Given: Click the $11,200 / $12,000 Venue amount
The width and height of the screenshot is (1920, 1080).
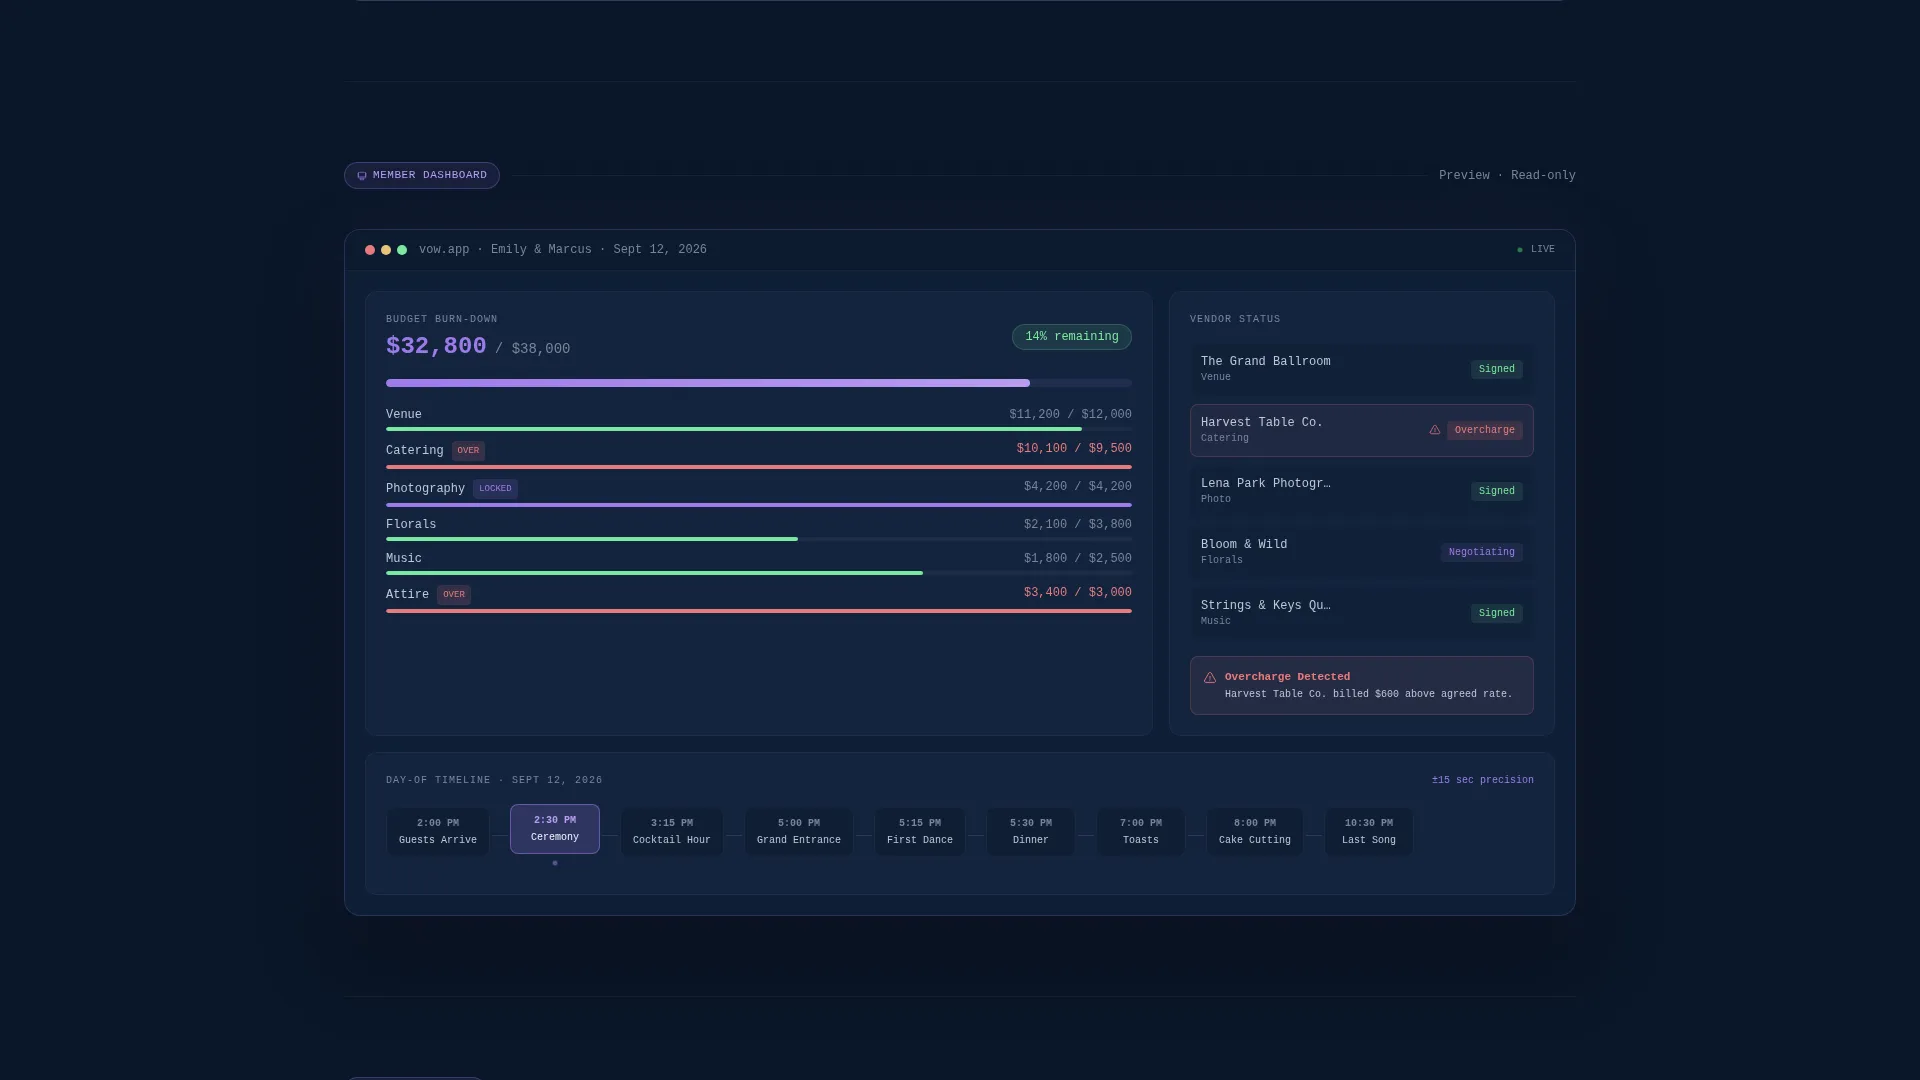Looking at the screenshot, I should pos(1070,415).
